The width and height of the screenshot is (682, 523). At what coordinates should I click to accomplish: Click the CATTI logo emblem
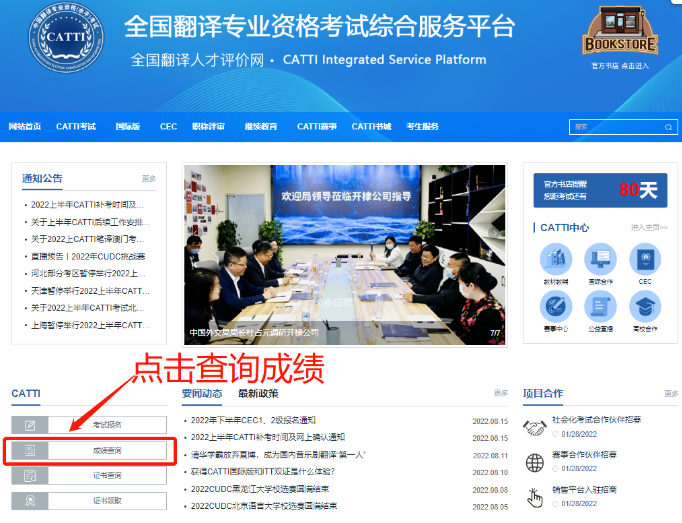(66, 37)
